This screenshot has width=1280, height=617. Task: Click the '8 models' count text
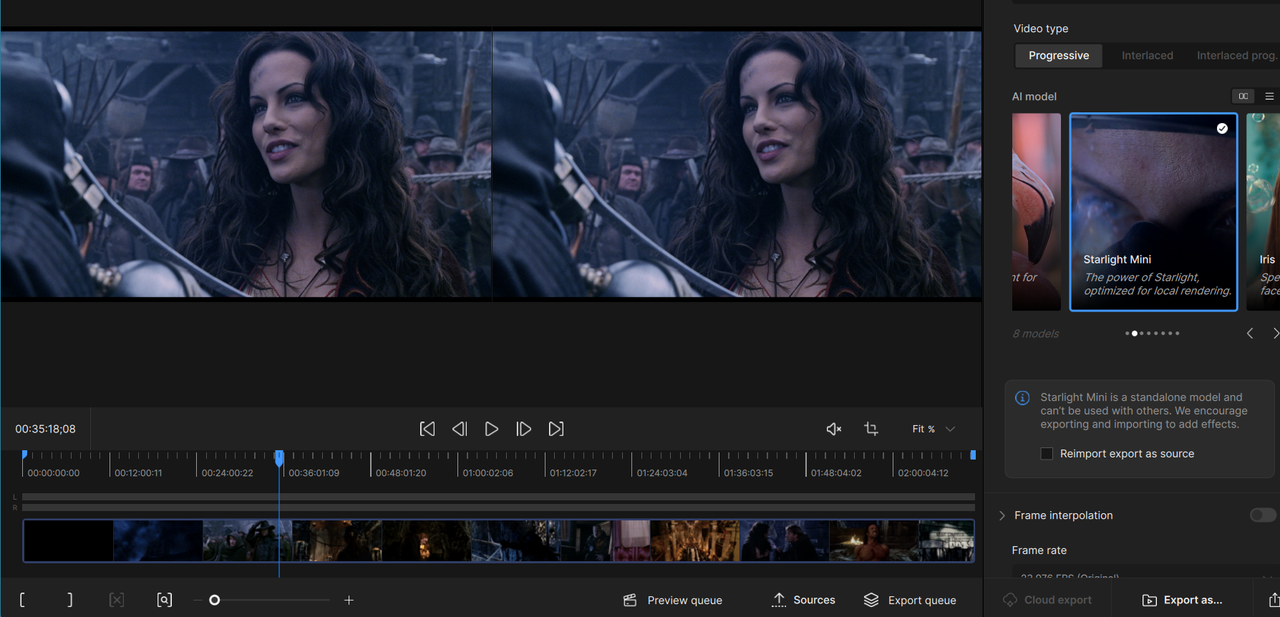pos(1035,333)
